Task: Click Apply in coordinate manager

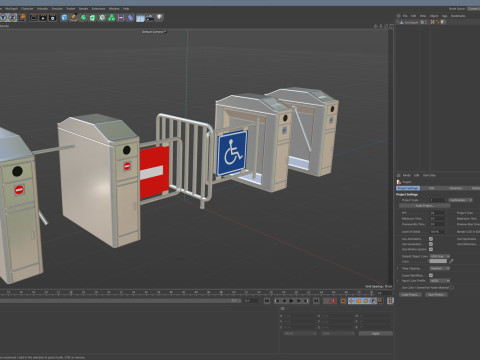Action: 376,333
